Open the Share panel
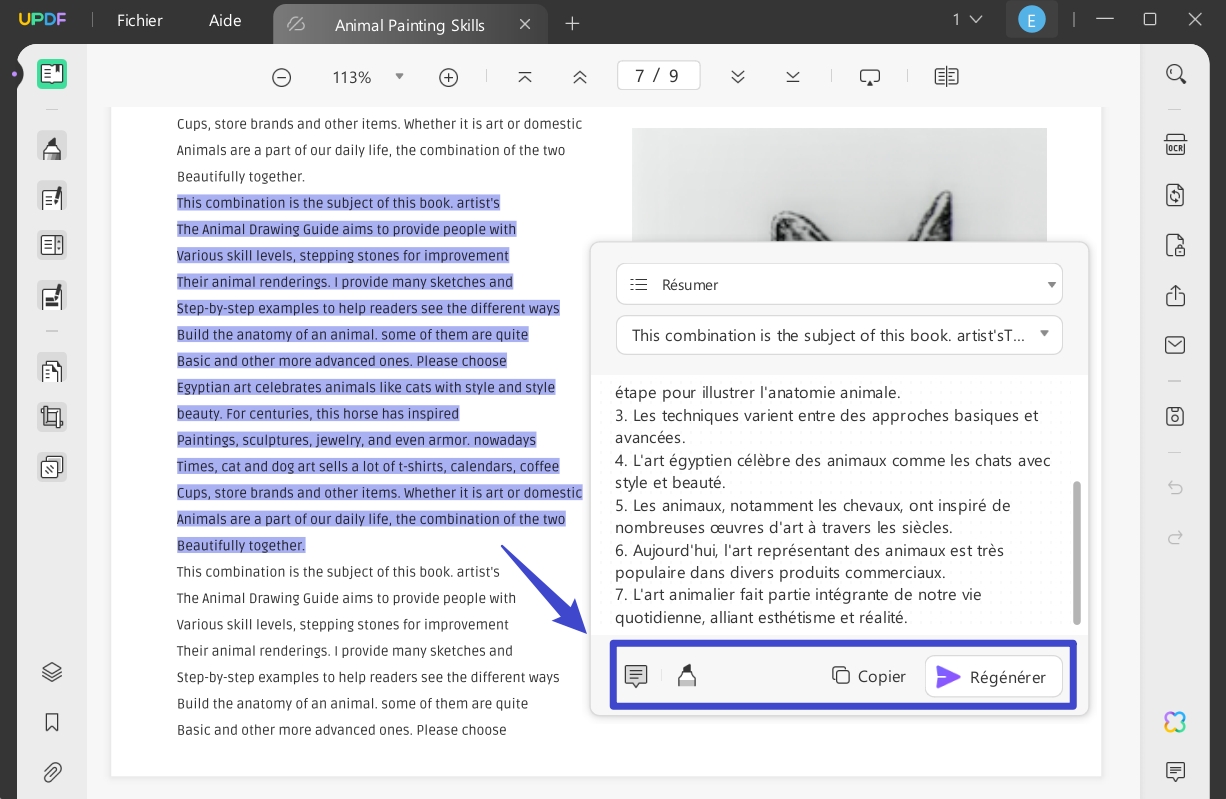 [1175, 296]
